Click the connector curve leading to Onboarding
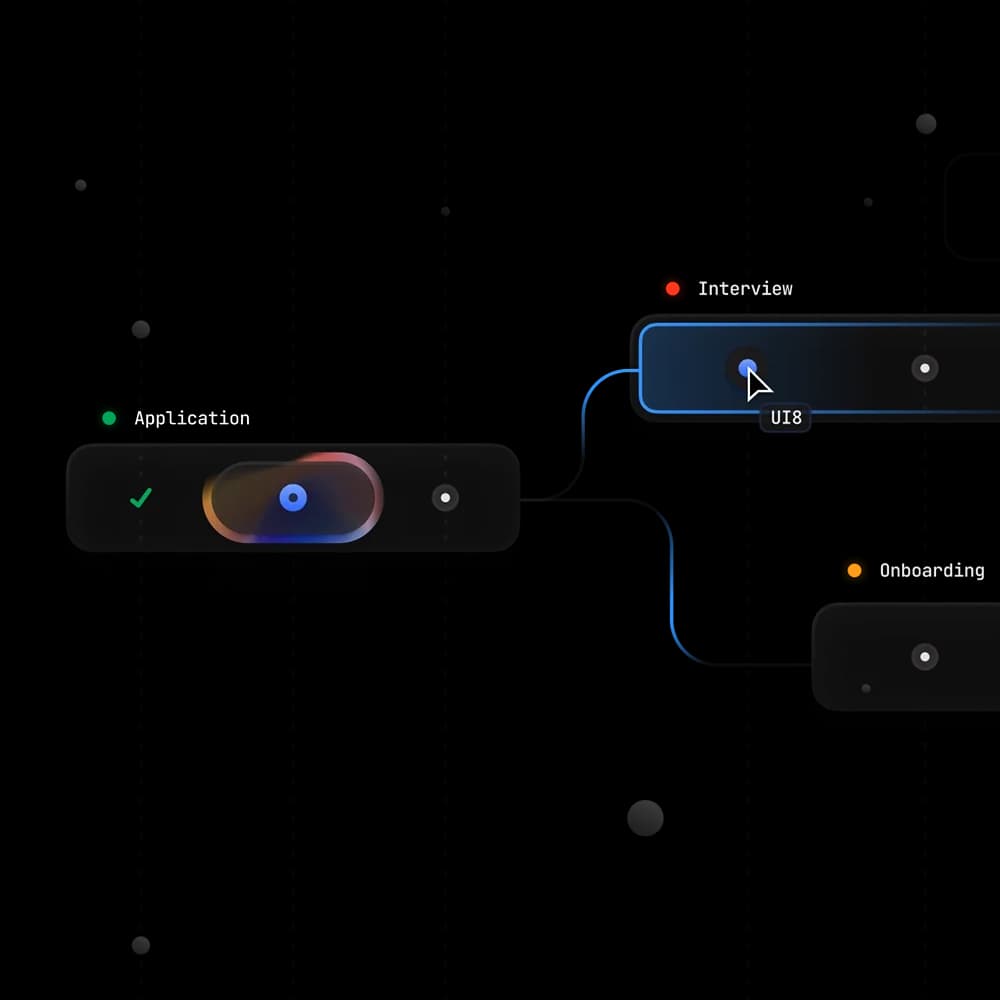This screenshot has width=1000, height=1000. pos(672,600)
